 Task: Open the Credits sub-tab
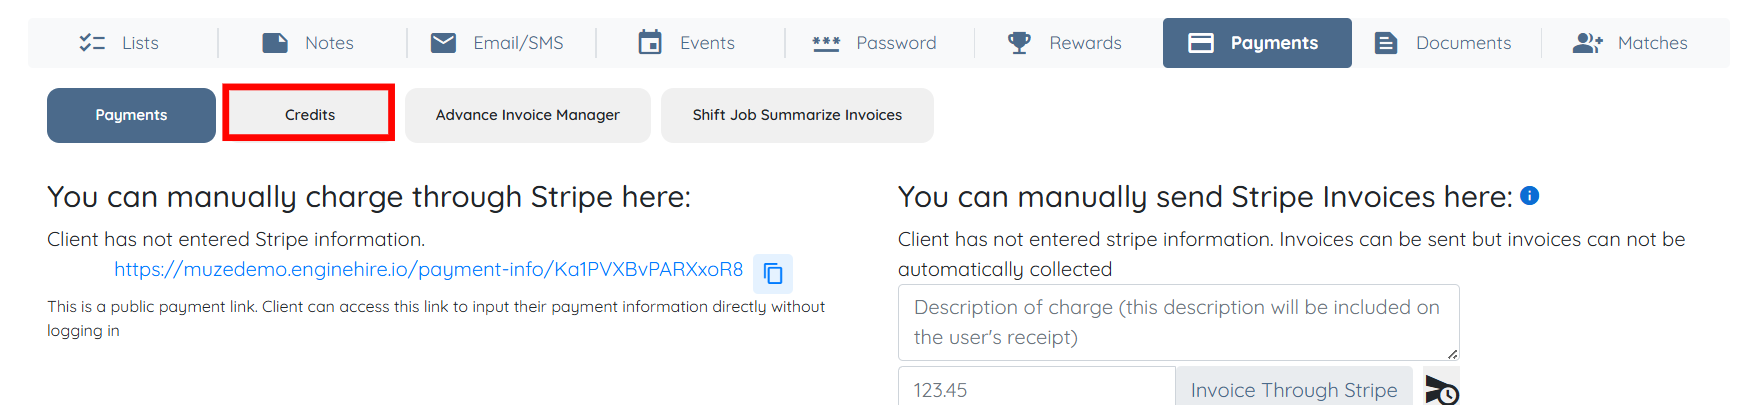point(309,115)
